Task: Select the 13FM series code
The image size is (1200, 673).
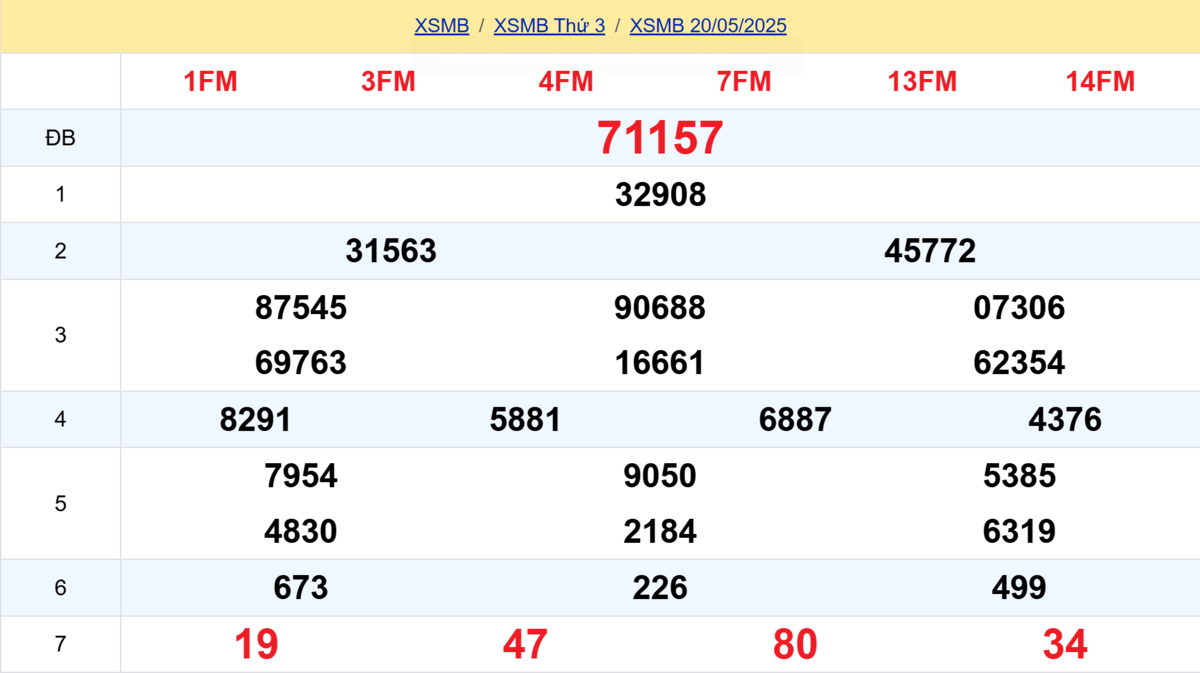Action: point(922,82)
